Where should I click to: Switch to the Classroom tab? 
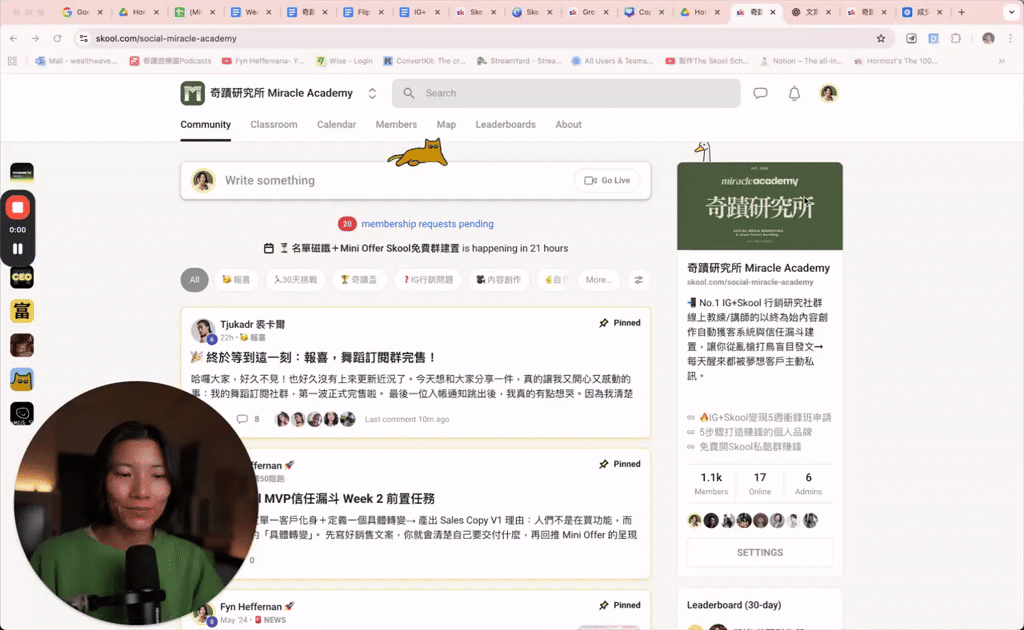tap(274, 124)
